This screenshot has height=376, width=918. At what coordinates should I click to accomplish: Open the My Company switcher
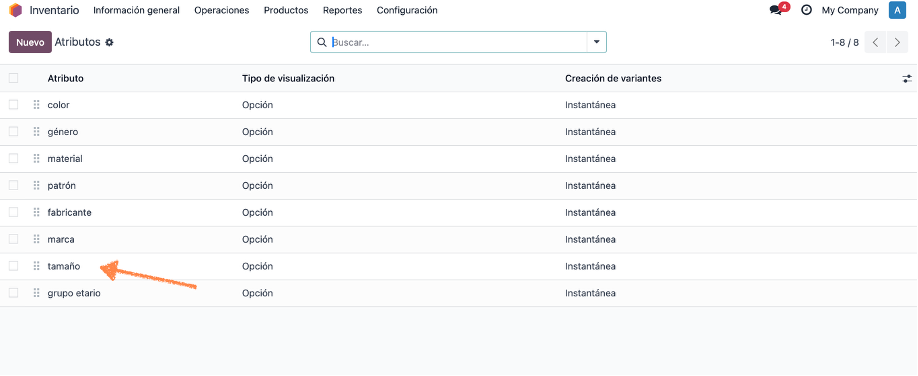(850, 10)
